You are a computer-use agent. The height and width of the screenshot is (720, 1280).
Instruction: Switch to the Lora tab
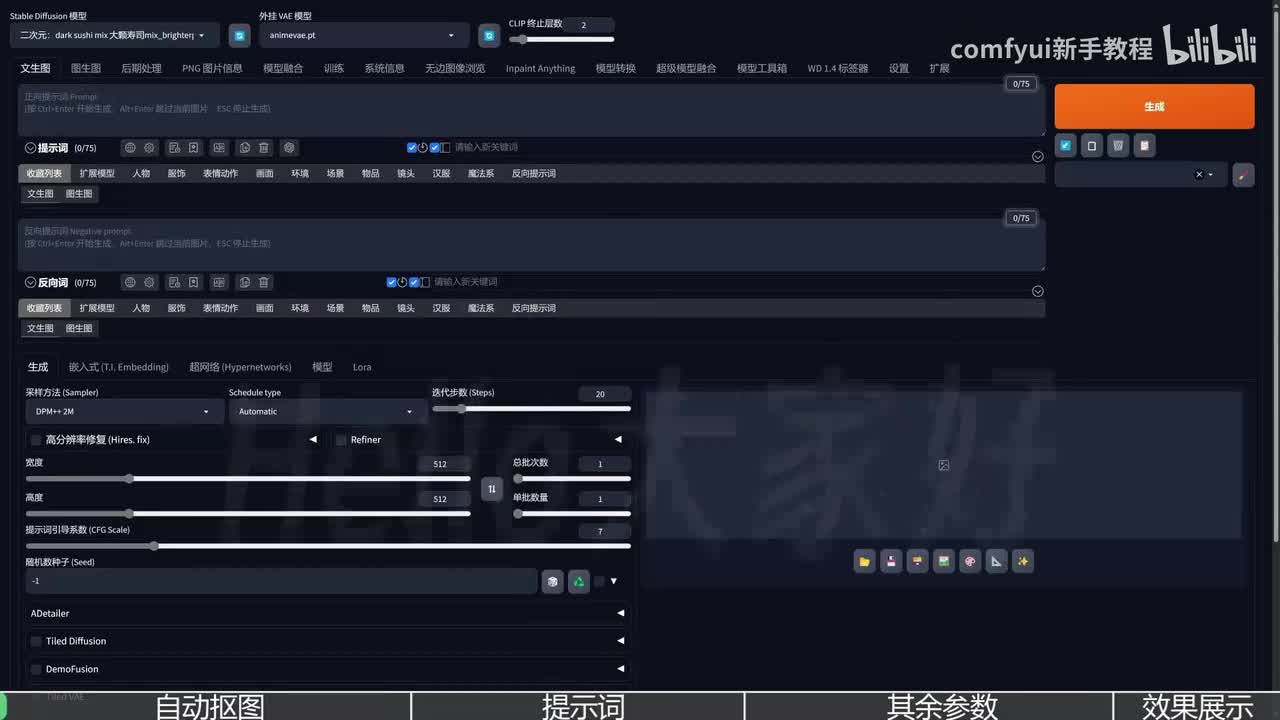(x=362, y=367)
